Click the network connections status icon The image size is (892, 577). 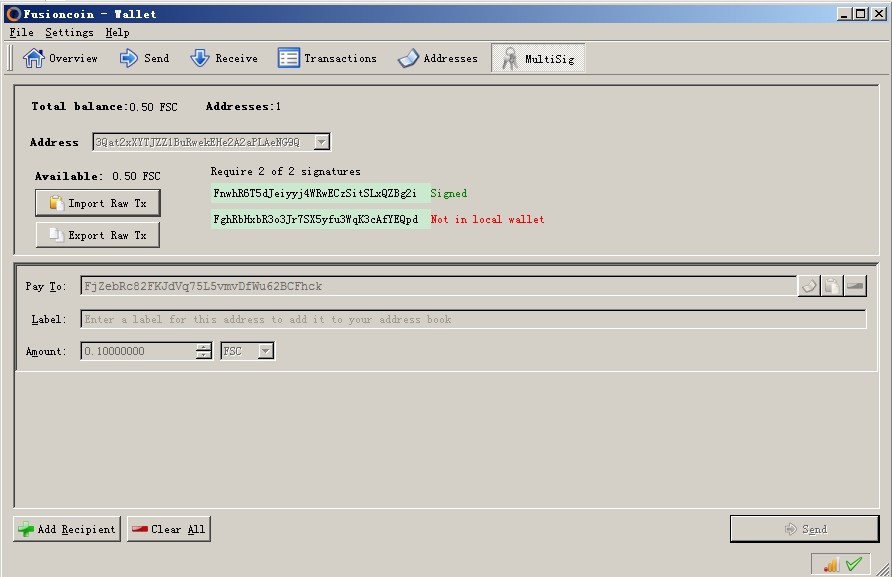point(831,565)
